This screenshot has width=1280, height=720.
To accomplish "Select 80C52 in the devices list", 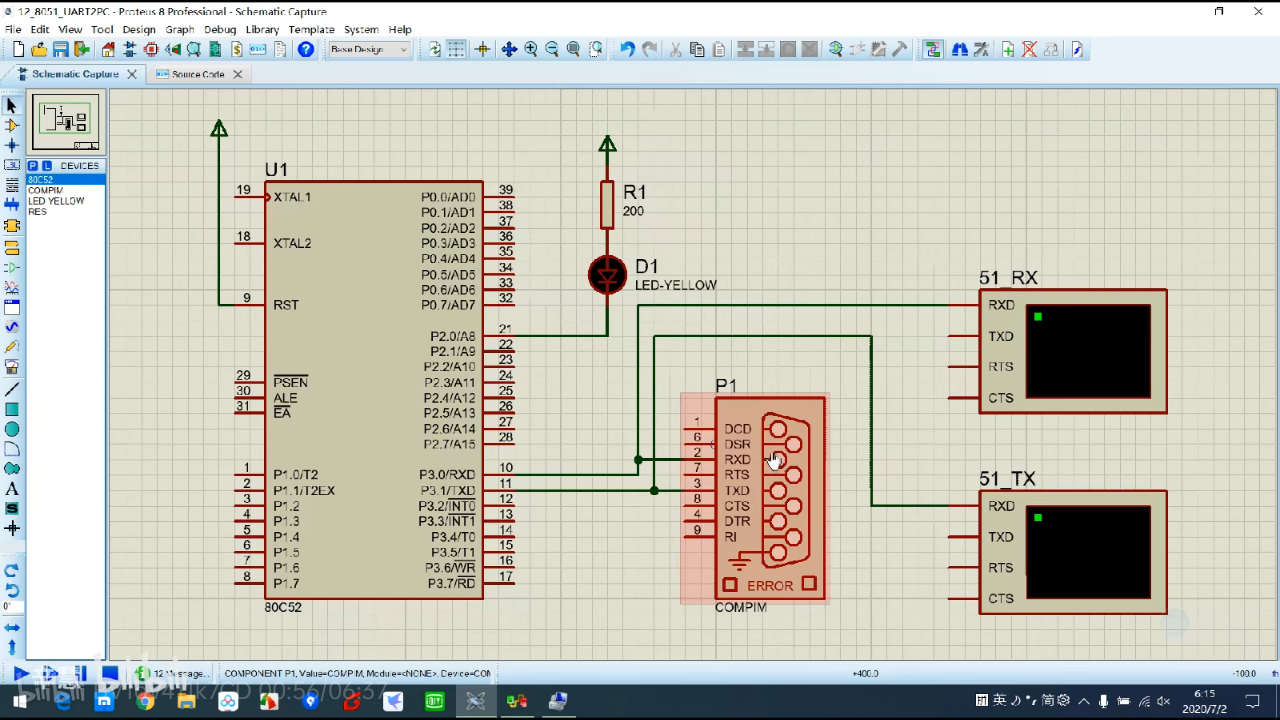I will [65, 180].
